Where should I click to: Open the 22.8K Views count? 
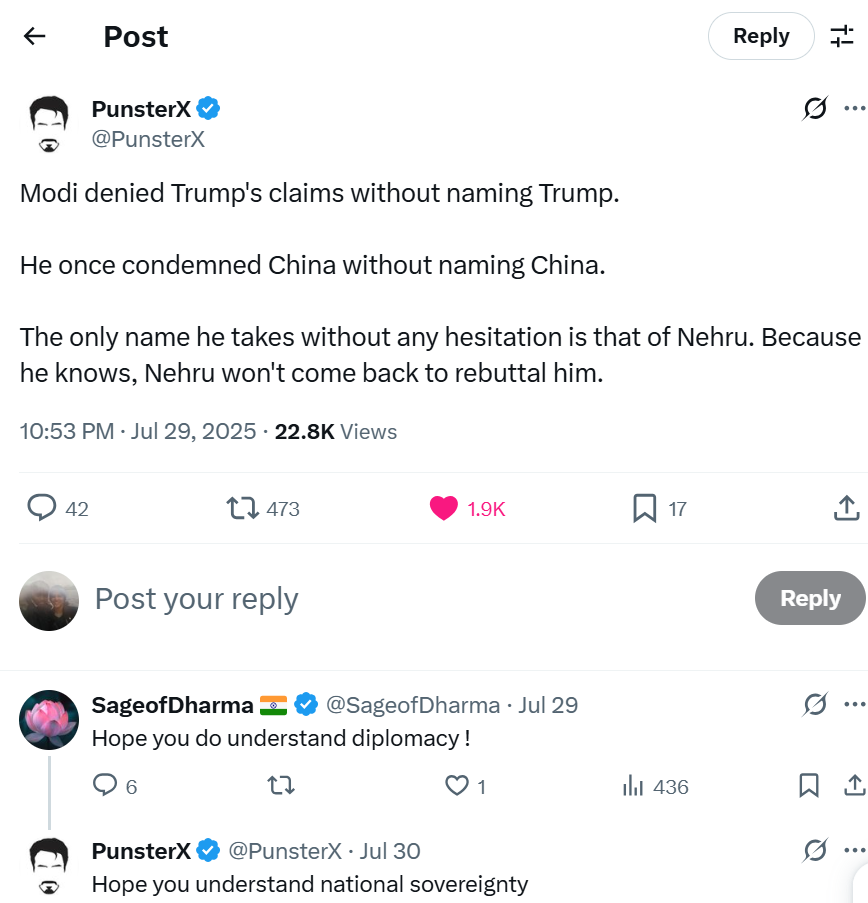click(x=336, y=432)
